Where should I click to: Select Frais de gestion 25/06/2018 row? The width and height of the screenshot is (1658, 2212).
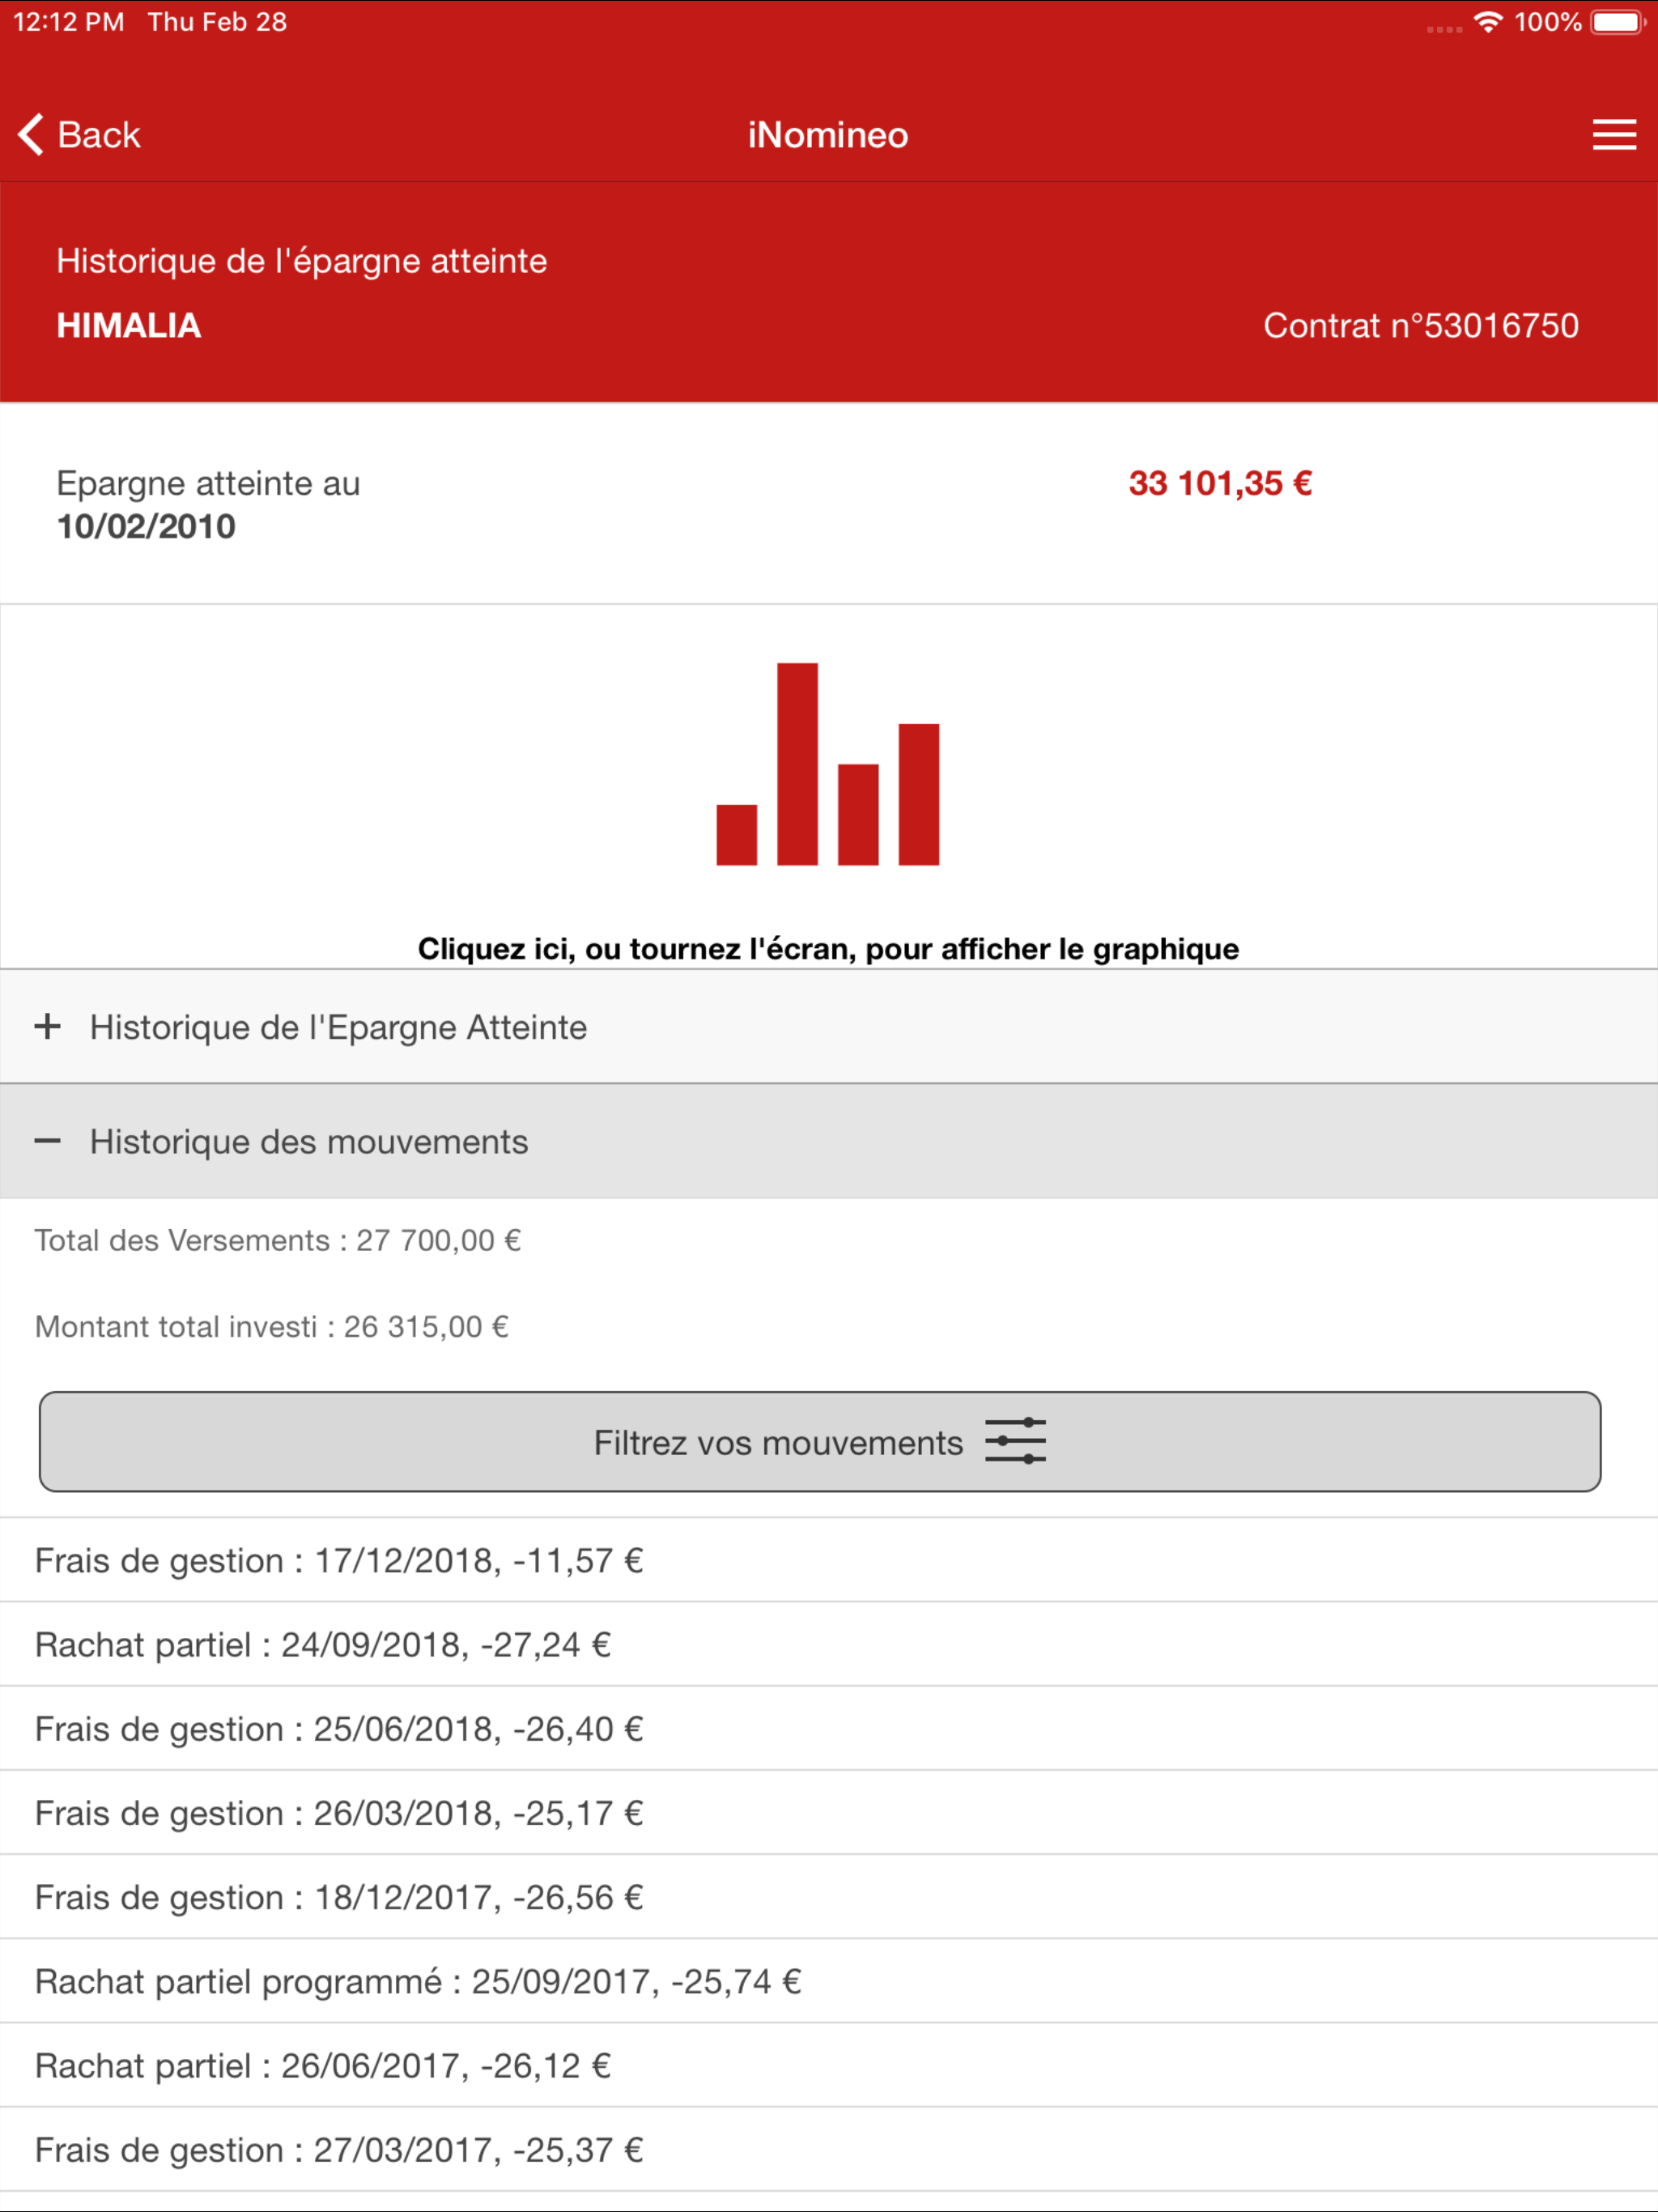click(829, 1729)
